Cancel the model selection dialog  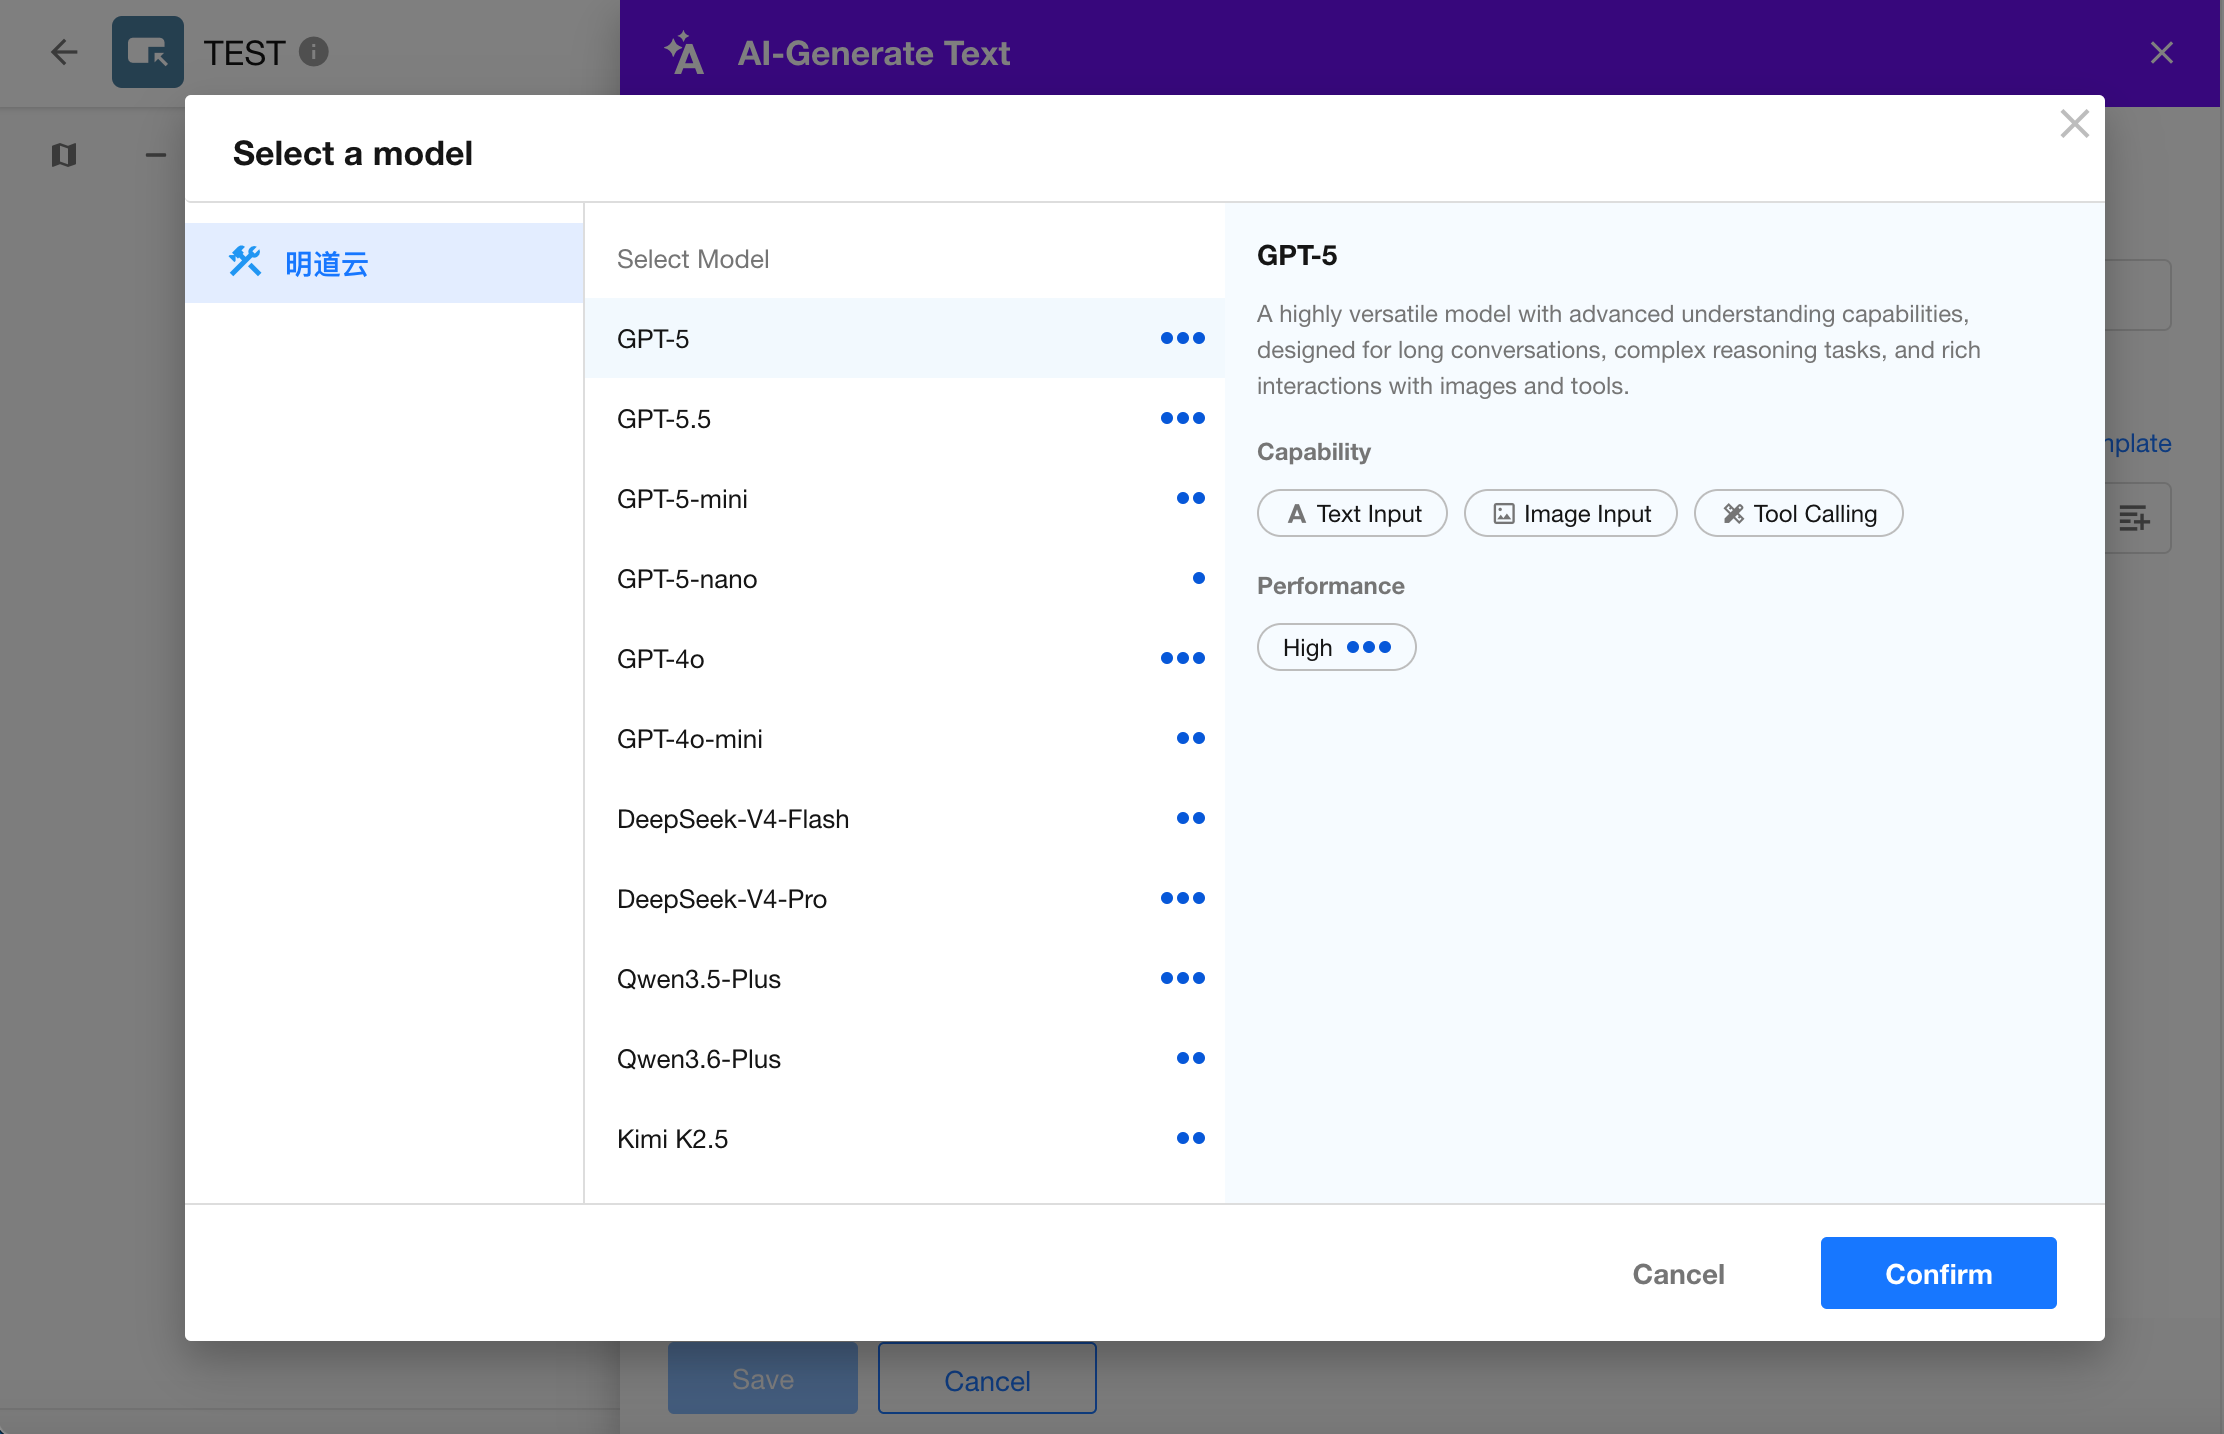coord(1678,1274)
